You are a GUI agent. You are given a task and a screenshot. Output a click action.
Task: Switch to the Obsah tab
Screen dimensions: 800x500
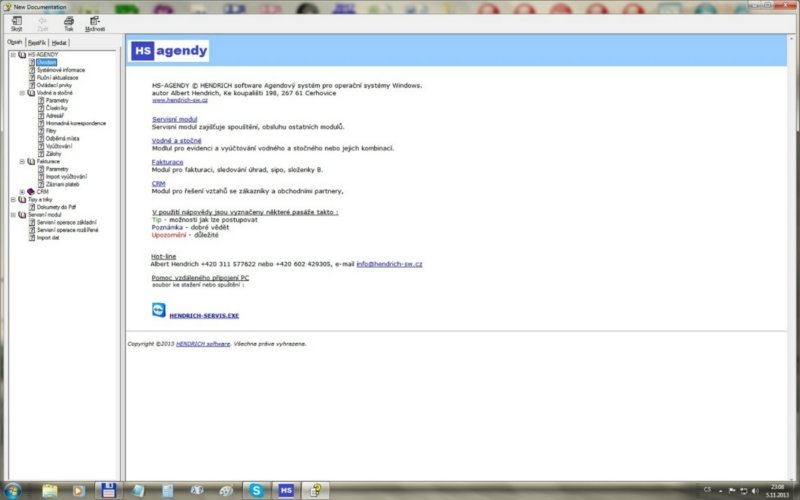pyautogui.click(x=15, y=42)
